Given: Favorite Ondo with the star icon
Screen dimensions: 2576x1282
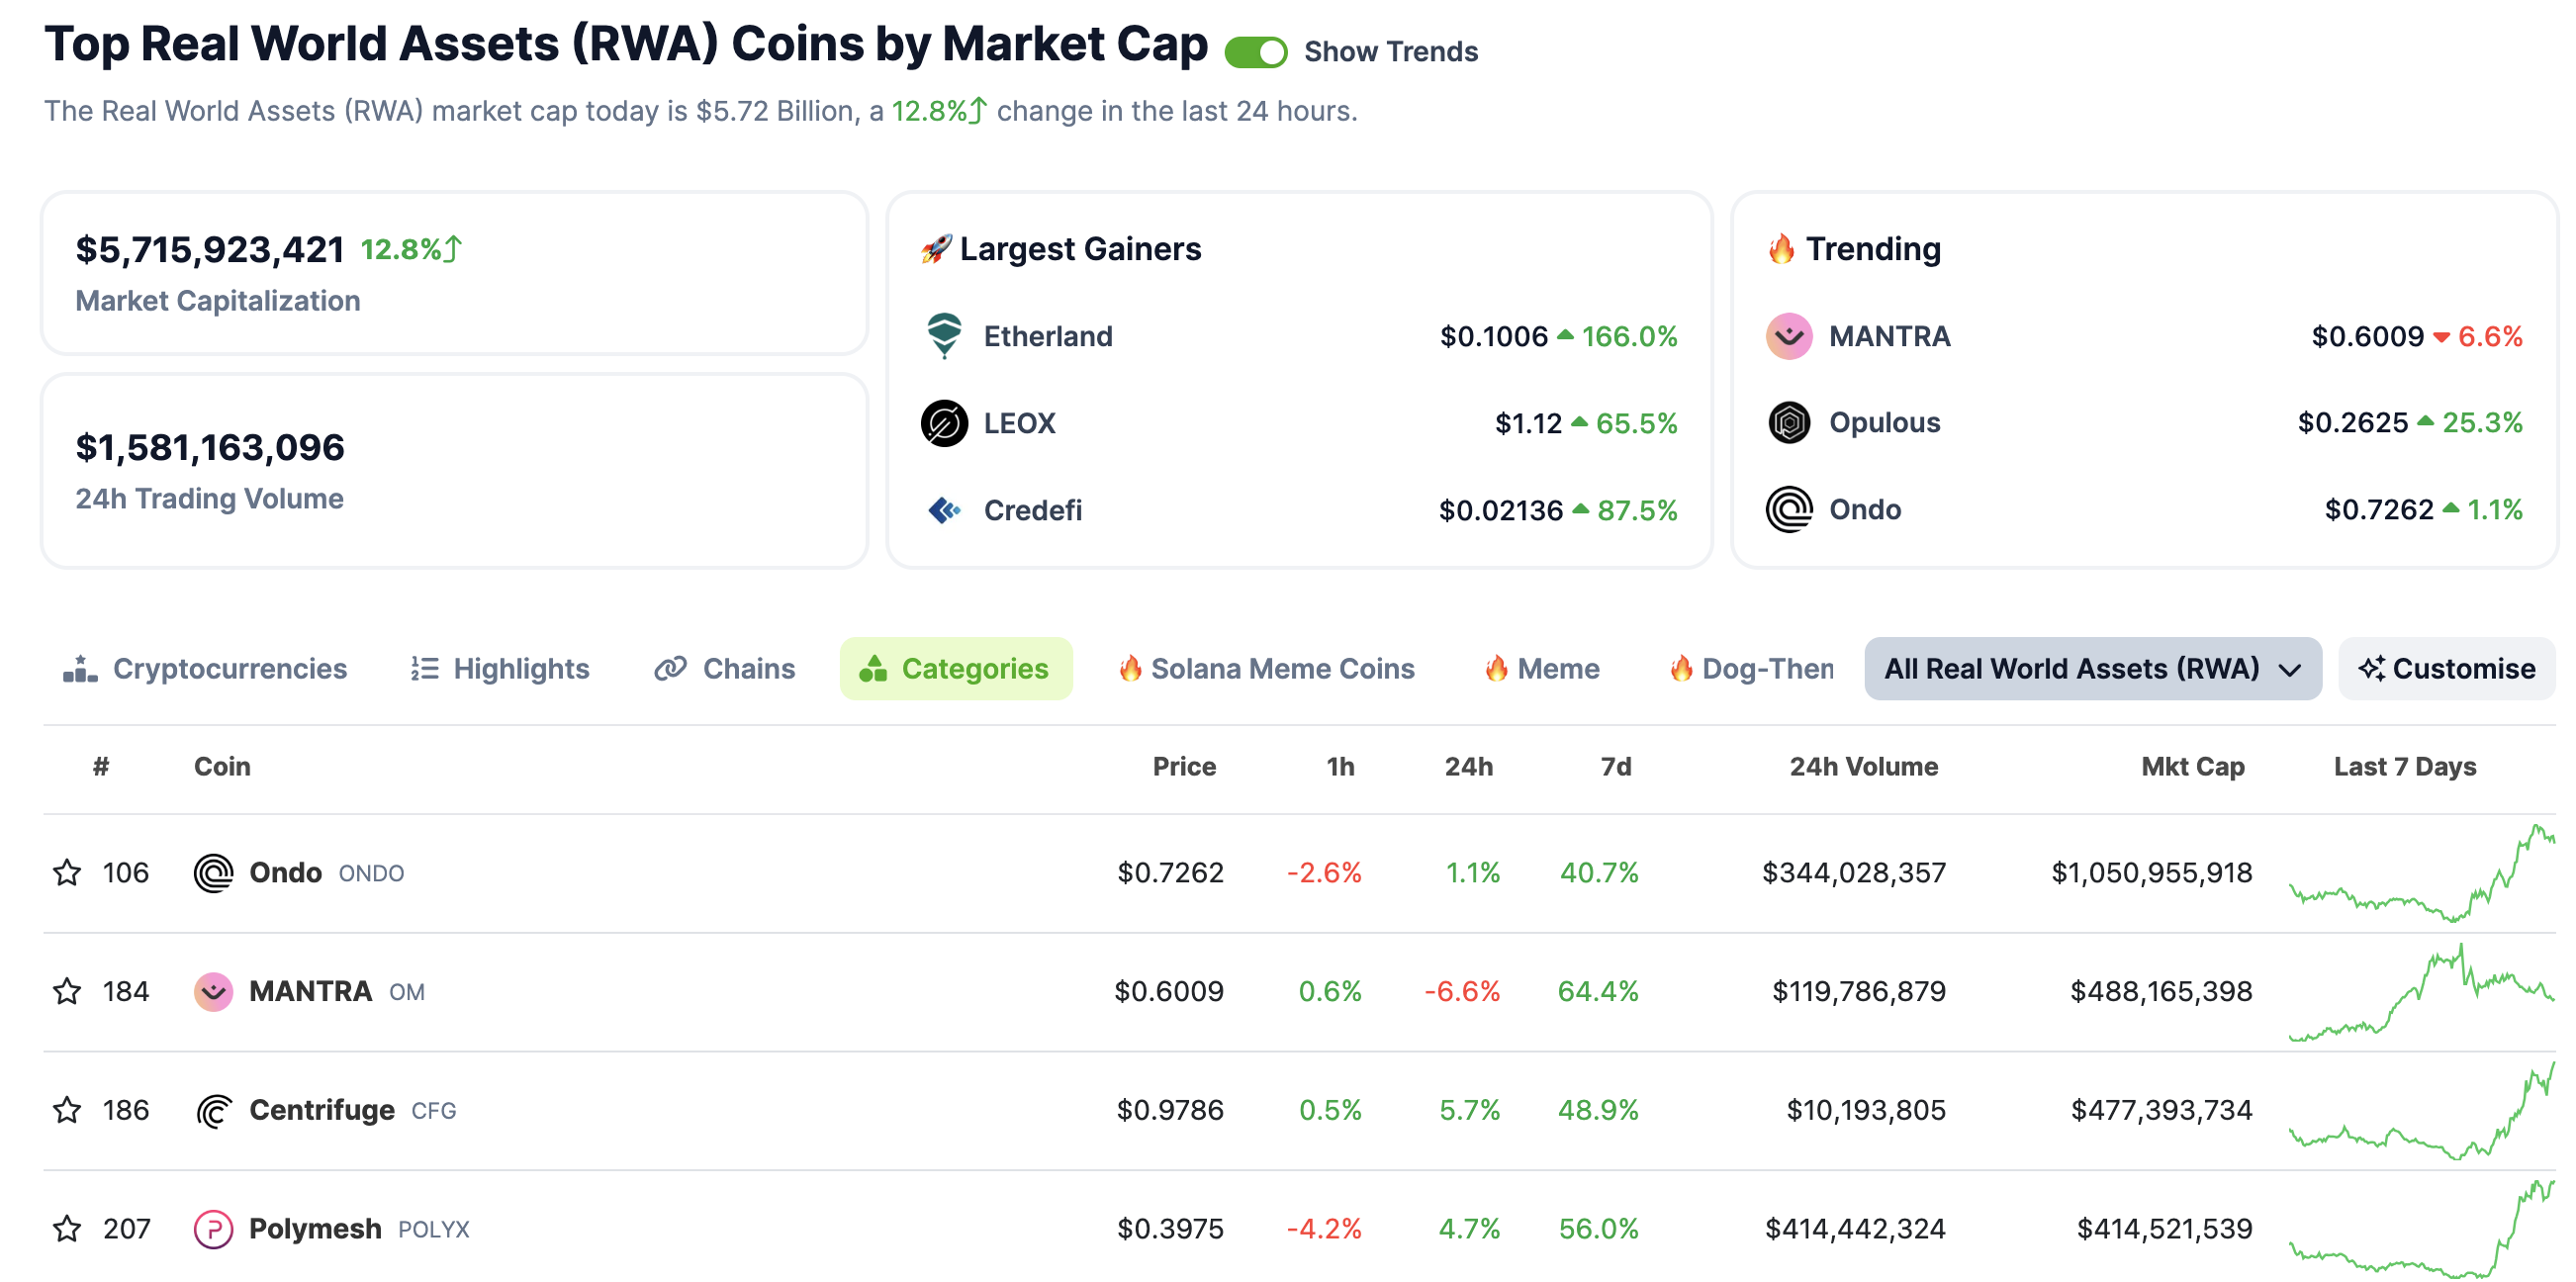Looking at the screenshot, I should pyautogui.click(x=67, y=873).
